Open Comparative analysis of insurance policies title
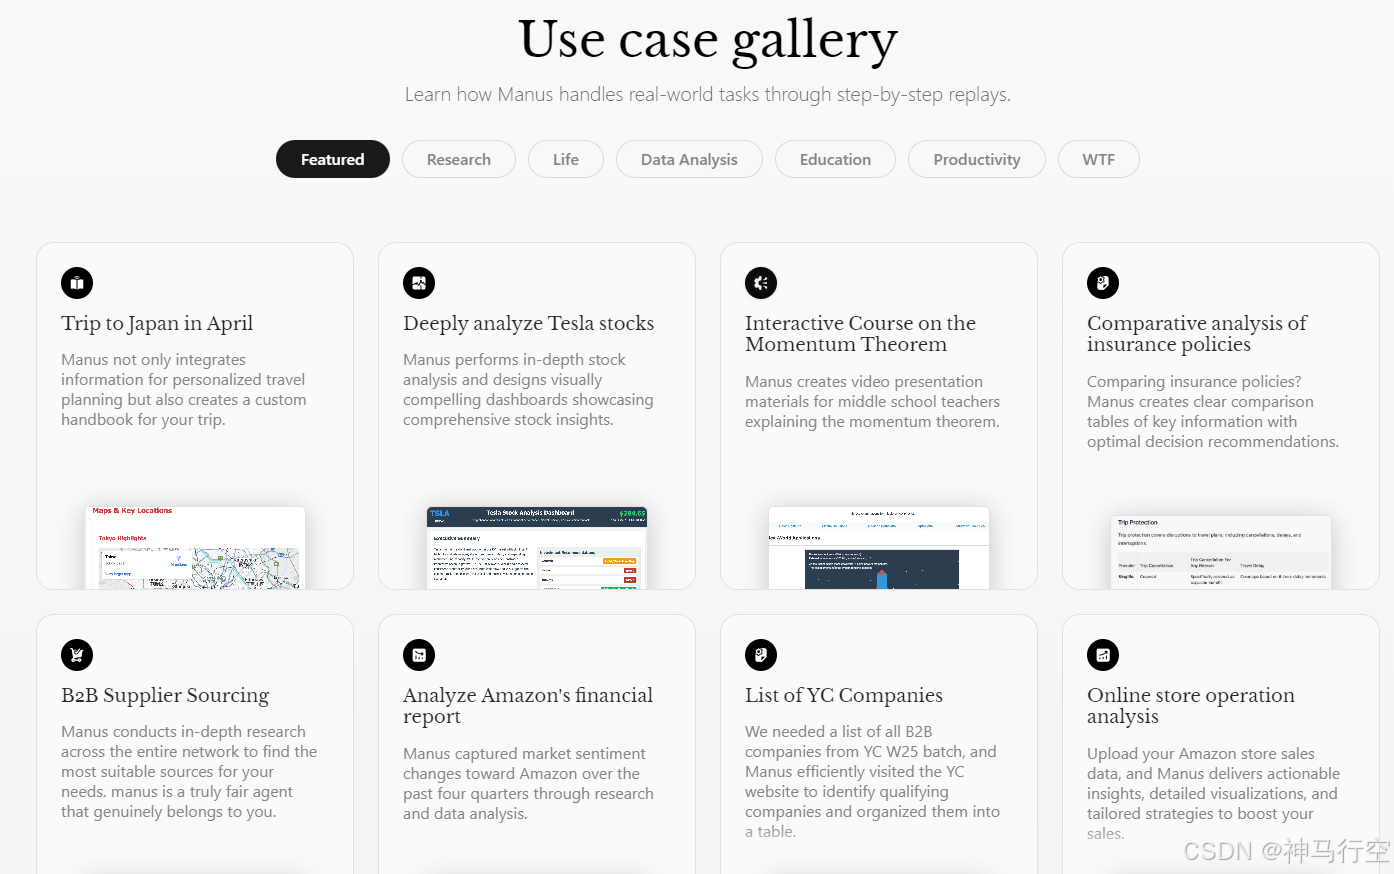The width and height of the screenshot is (1394, 874). click(x=1197, y=333)
